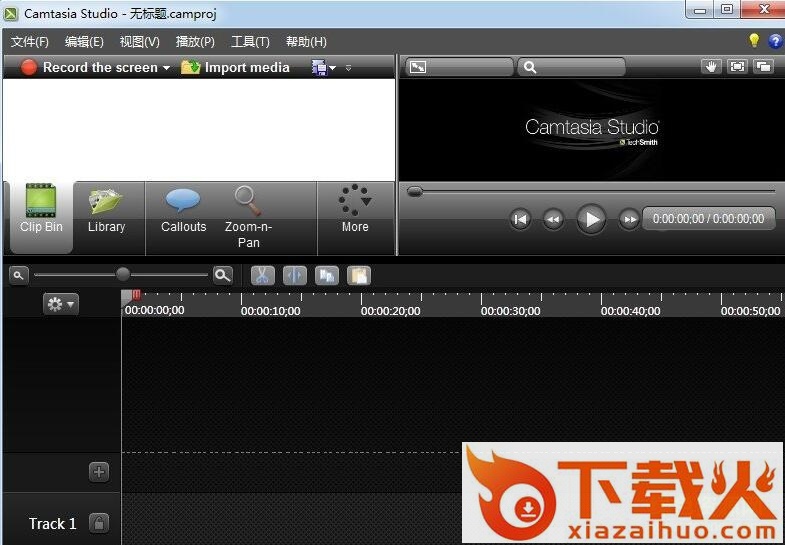The height and width of the screenshot is (545, 785).
Task: Expand the timeline settings gear dropdown
Action: pos(60,304)
